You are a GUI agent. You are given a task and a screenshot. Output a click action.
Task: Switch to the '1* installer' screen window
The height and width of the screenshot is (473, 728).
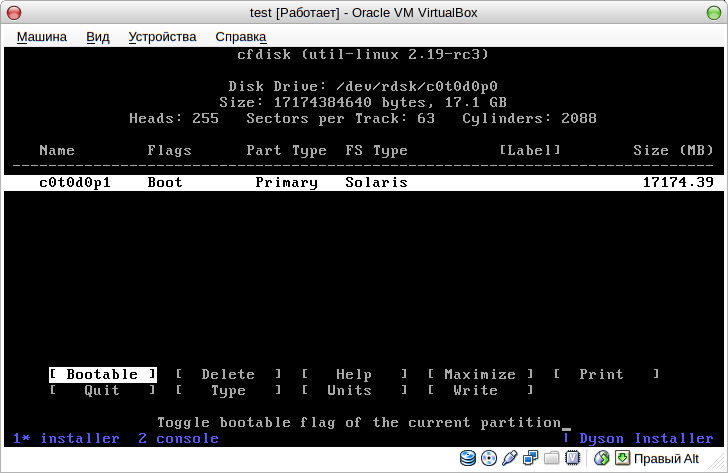point(66,438)
